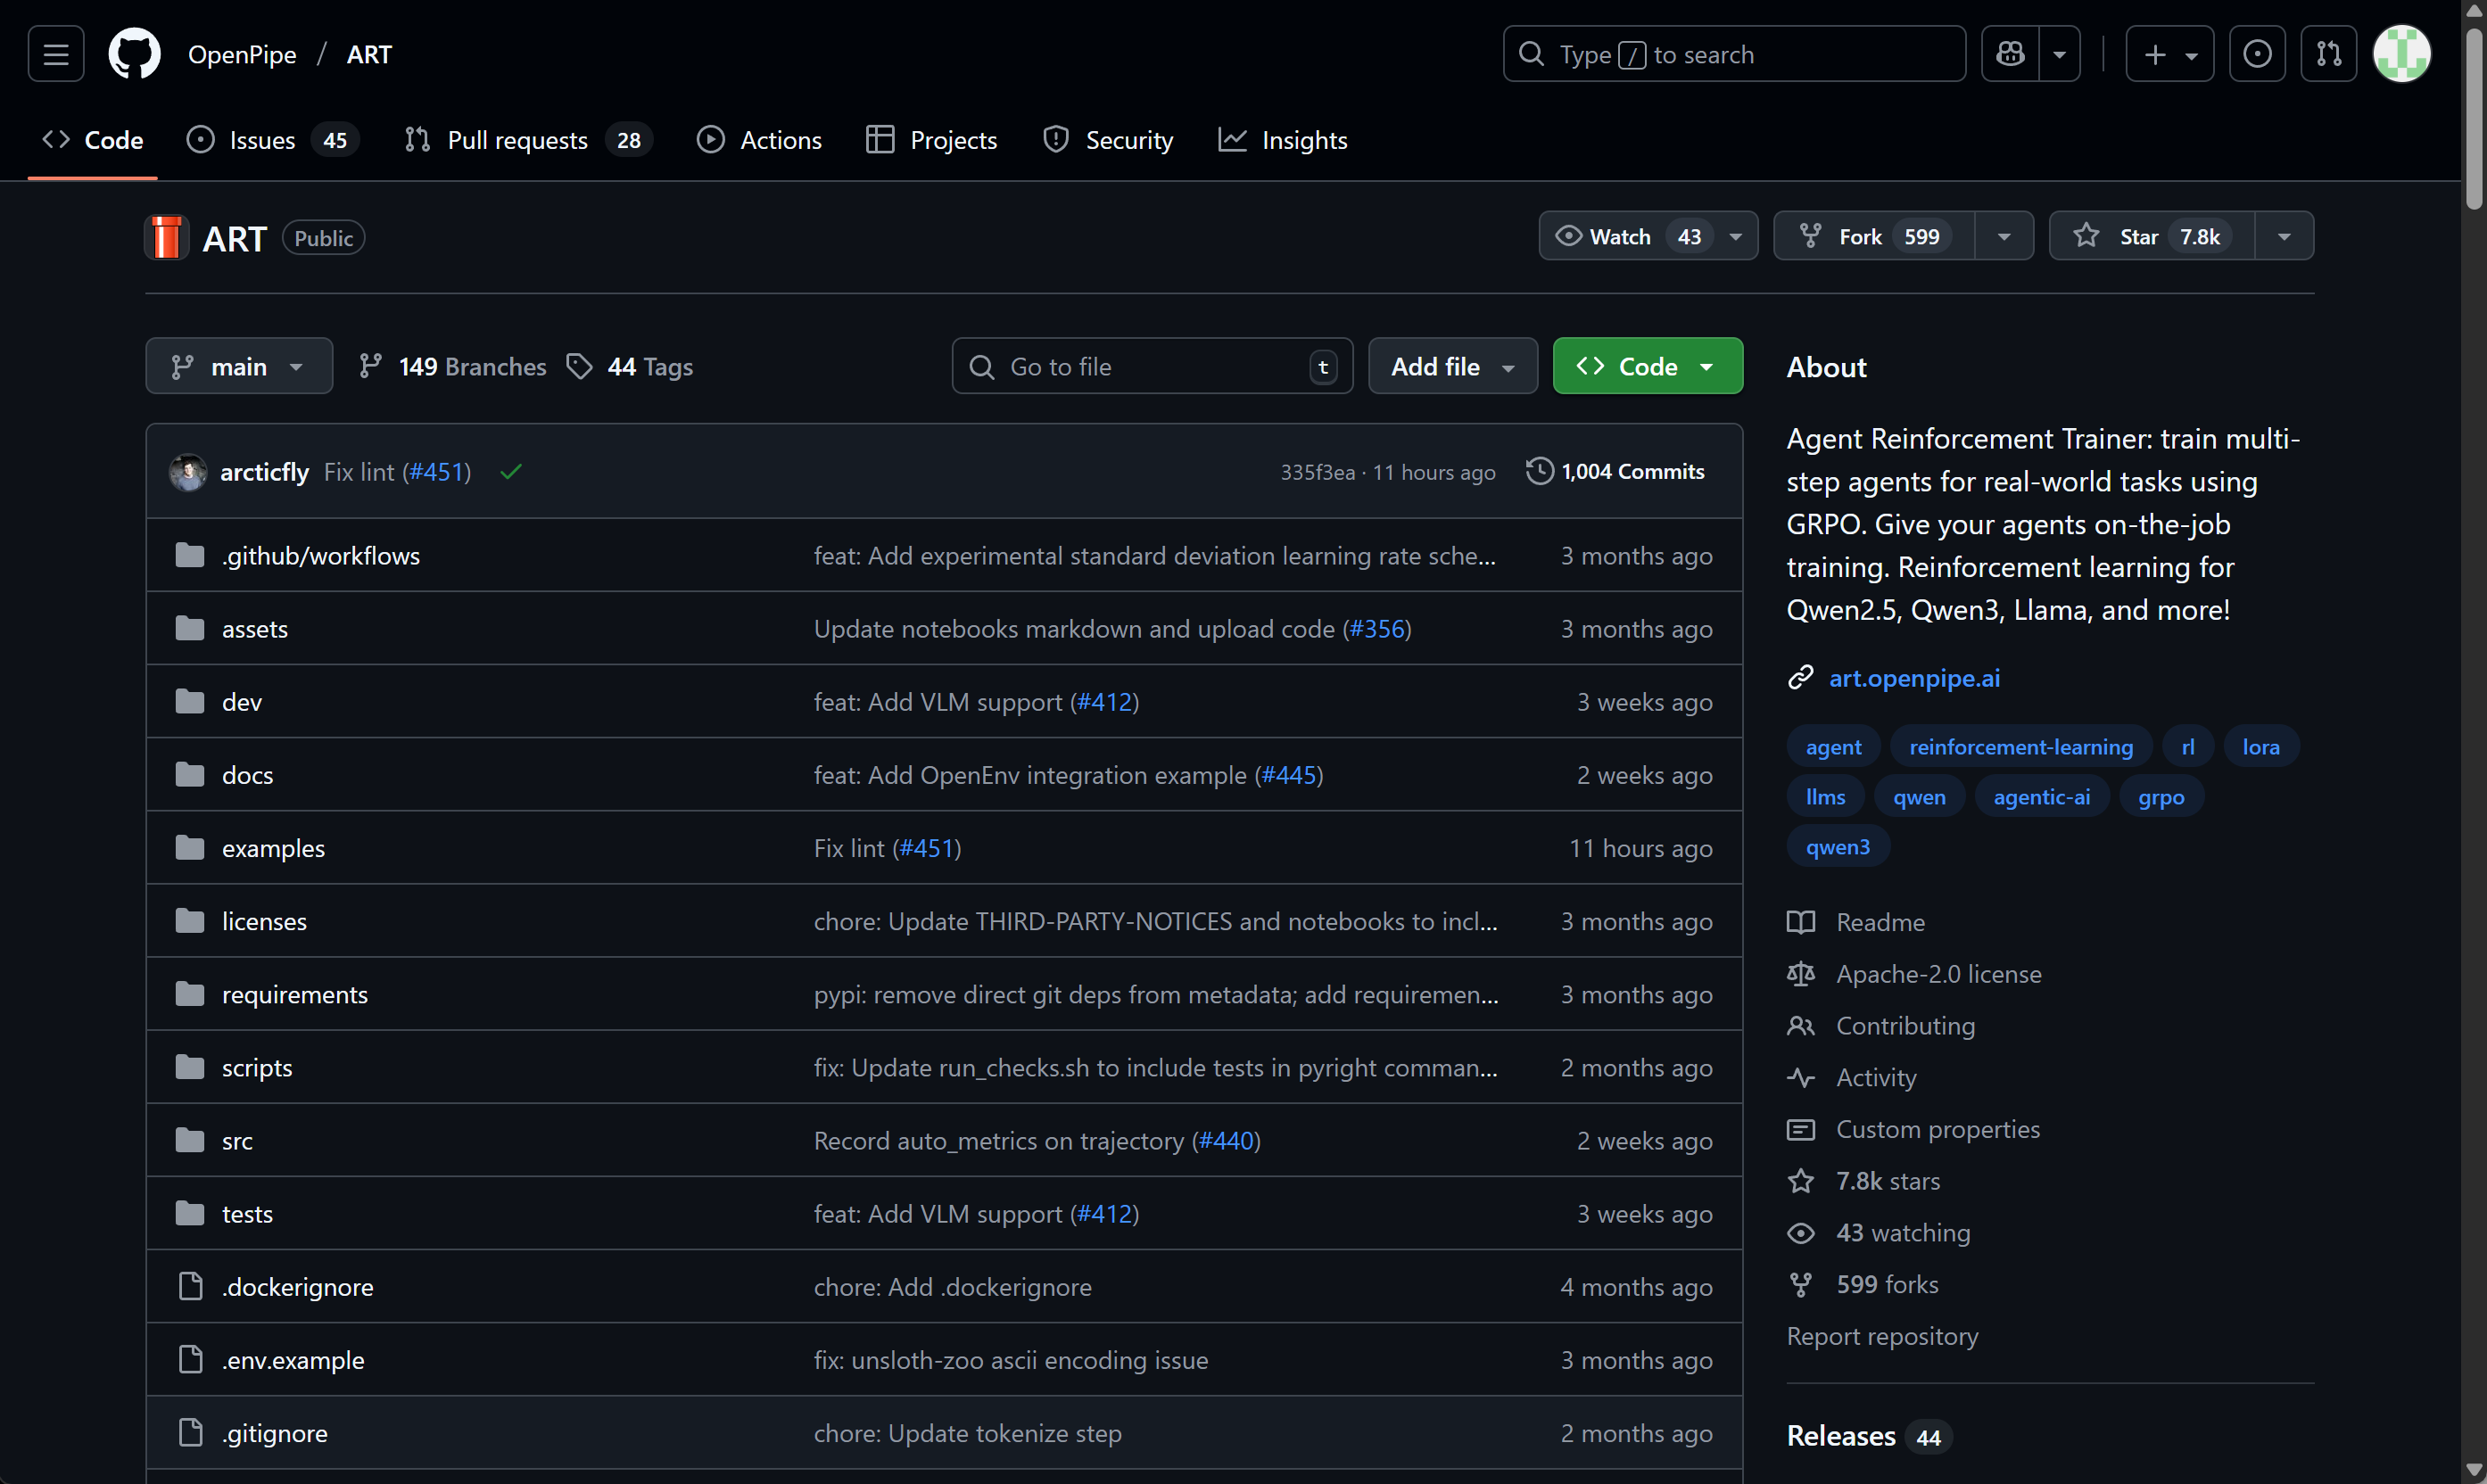Open the Copilot chat icon

tap(2010, 54)
